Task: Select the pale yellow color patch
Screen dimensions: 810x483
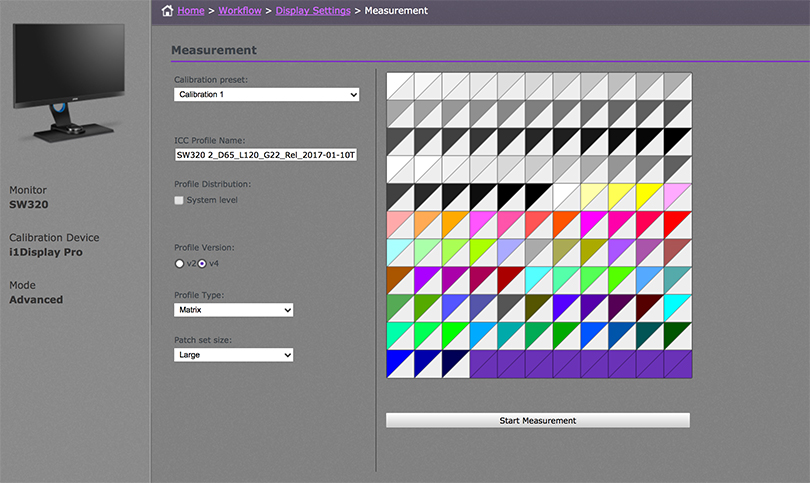Action: (594, 196)
